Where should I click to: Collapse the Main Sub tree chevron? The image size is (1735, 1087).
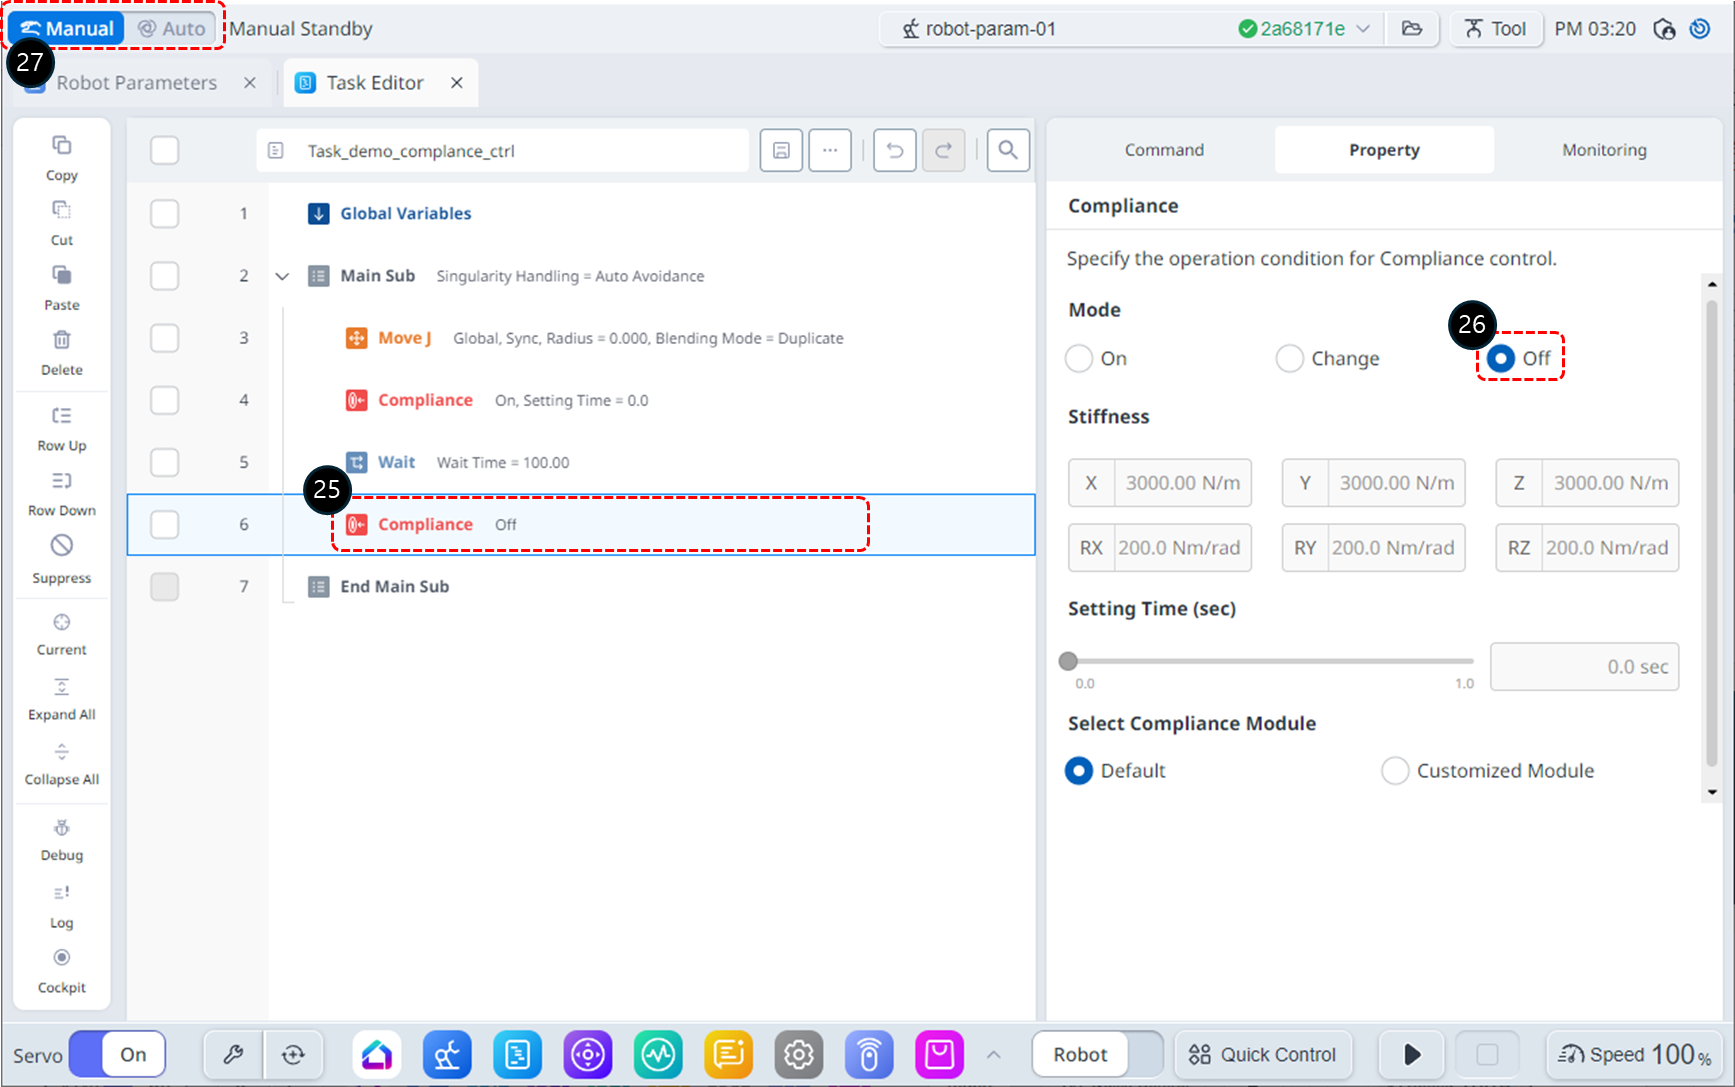(282, 276)
